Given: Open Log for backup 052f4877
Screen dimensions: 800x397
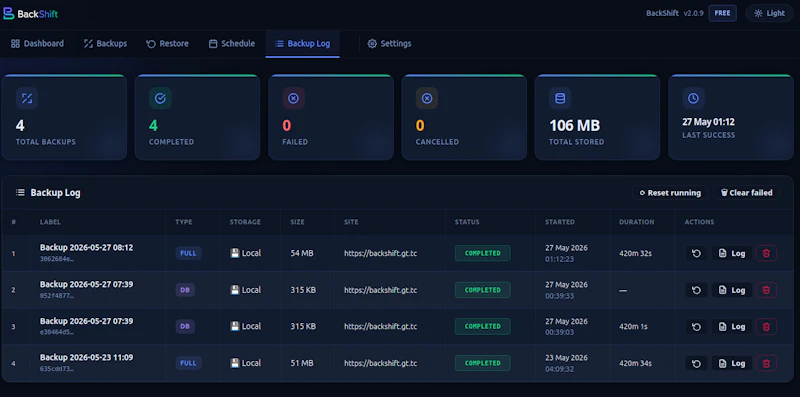Looking at the screenshot, I should tap(732, 290).
